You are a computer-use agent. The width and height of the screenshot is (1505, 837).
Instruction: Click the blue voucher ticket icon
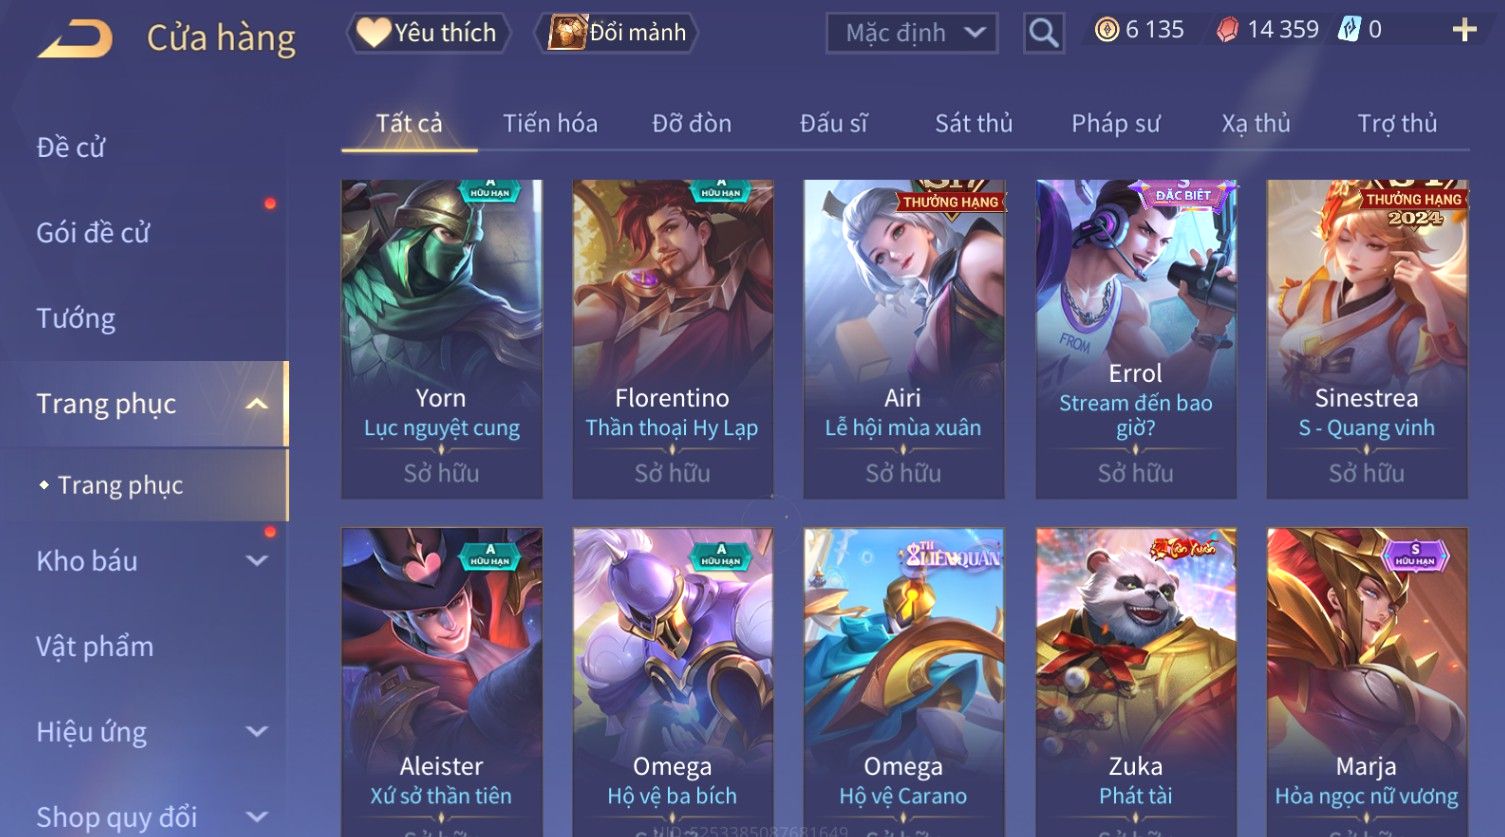pos(1350,30)
